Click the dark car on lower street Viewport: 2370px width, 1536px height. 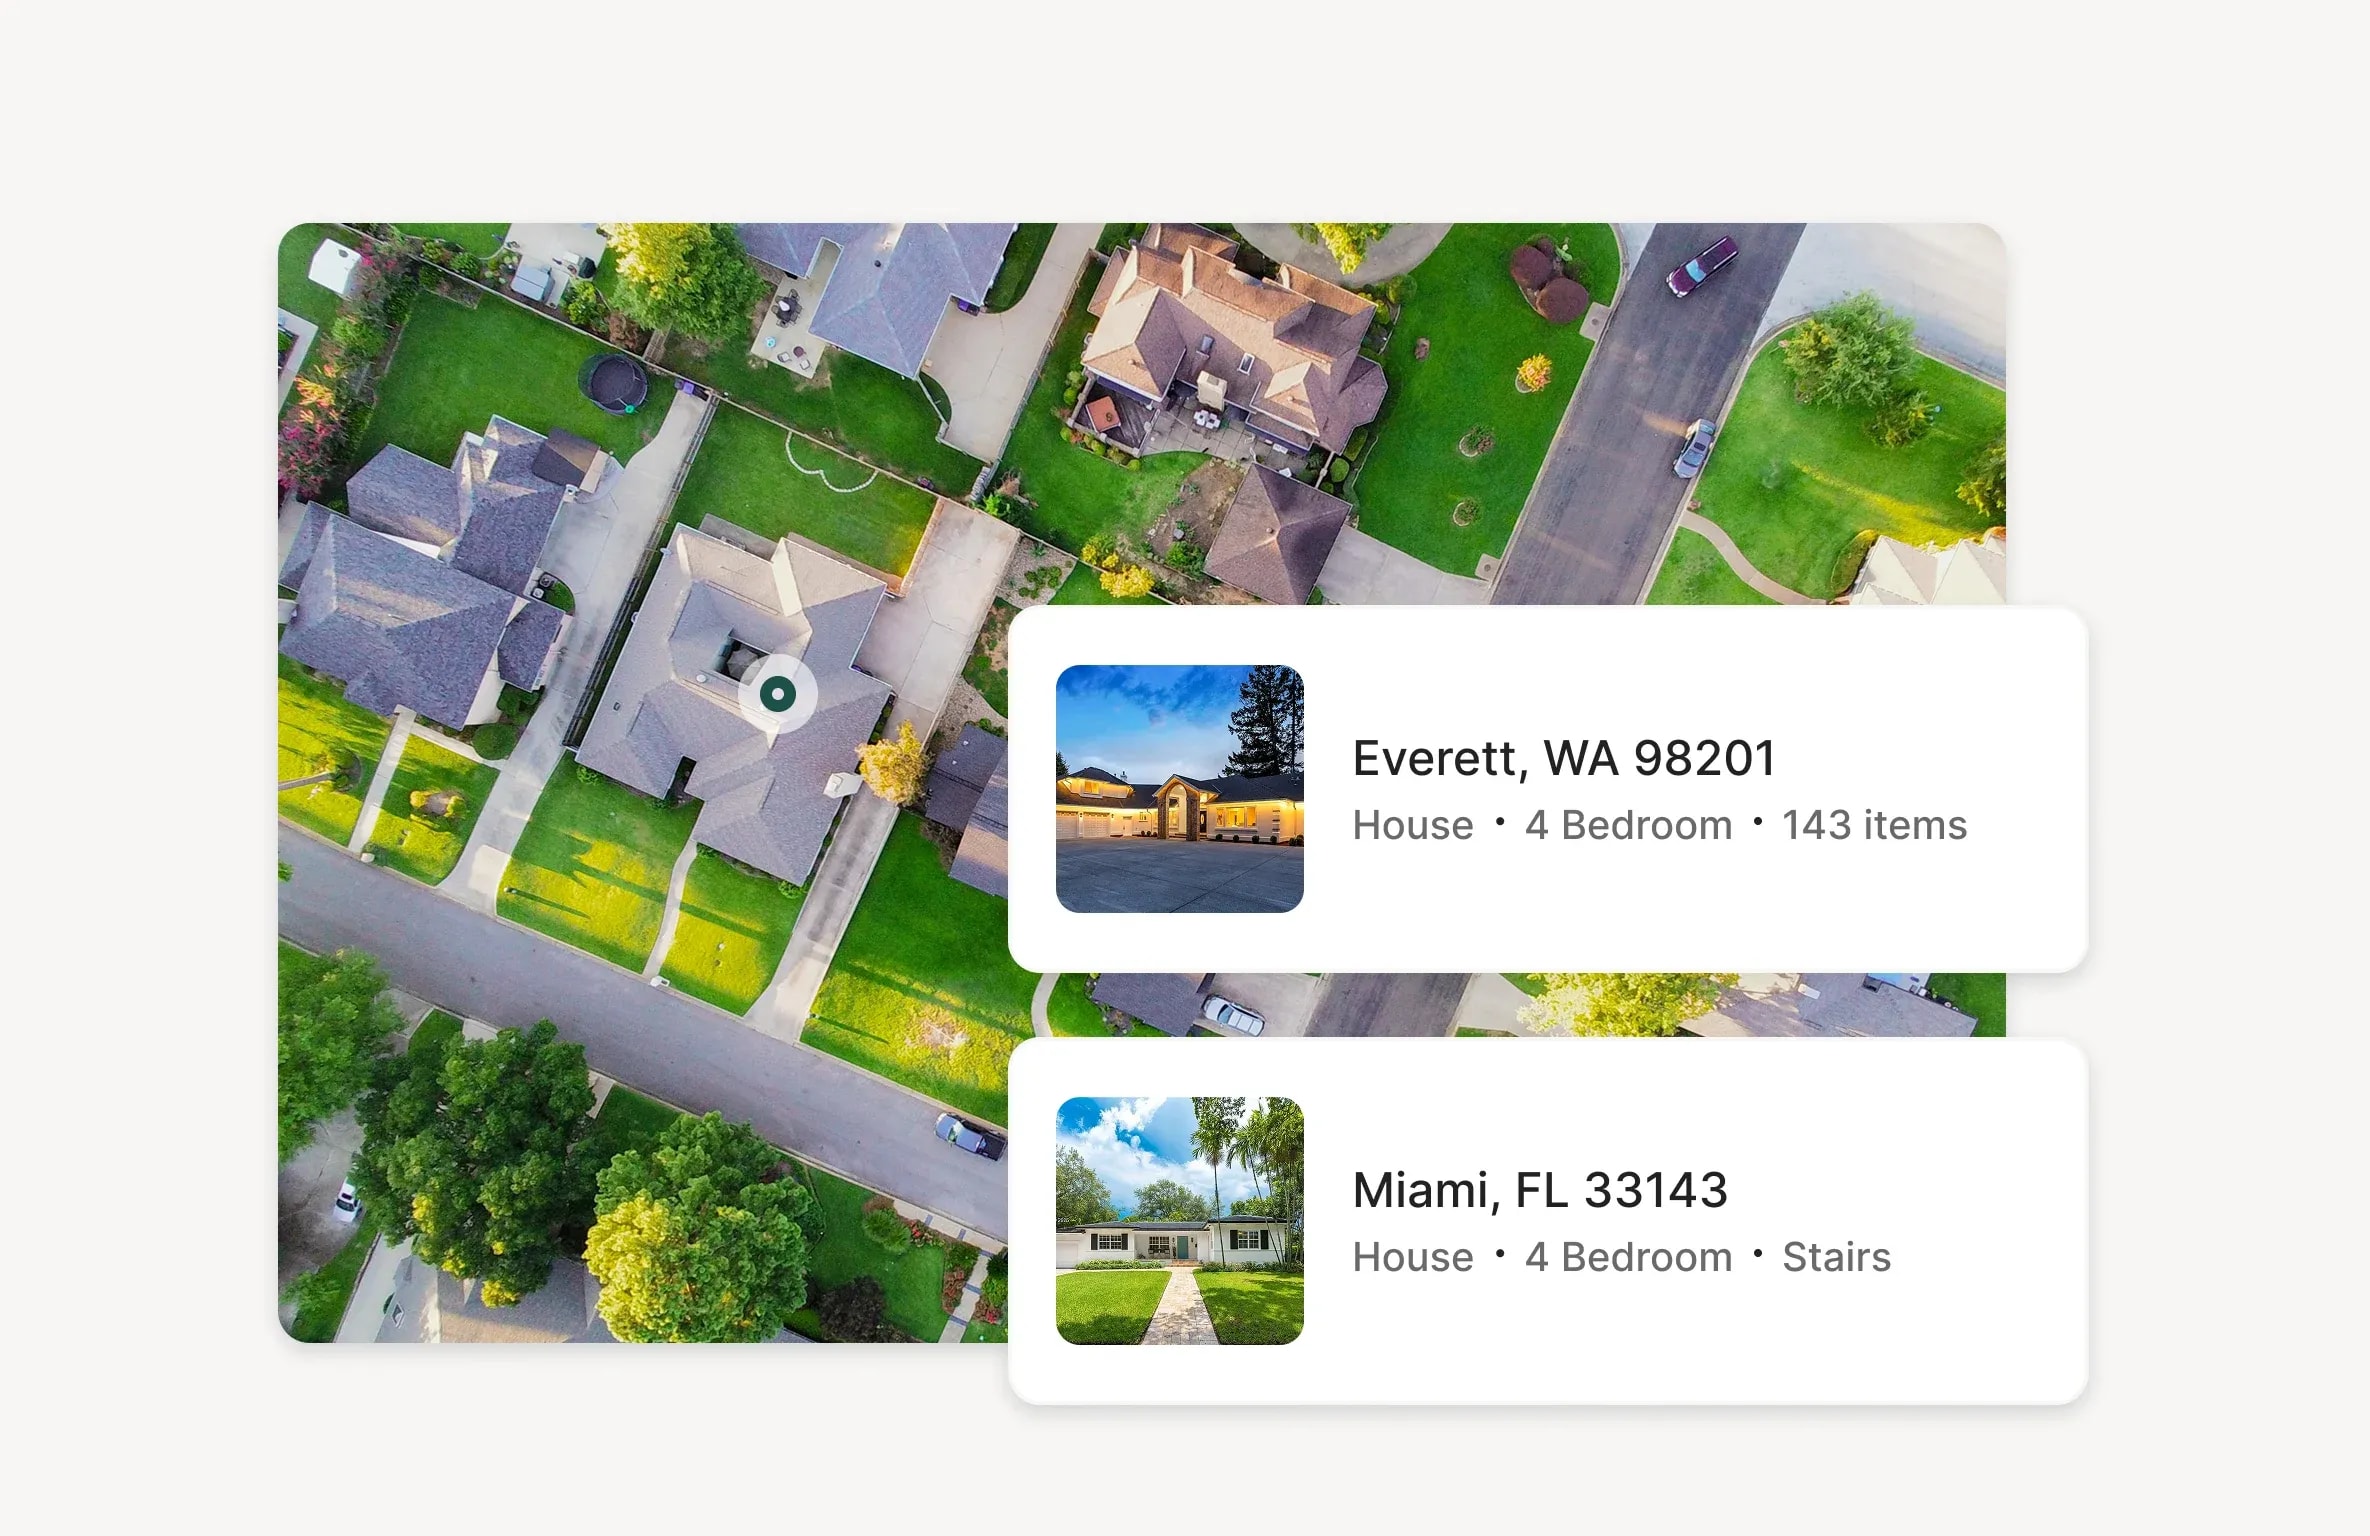tap(968, 1136)
